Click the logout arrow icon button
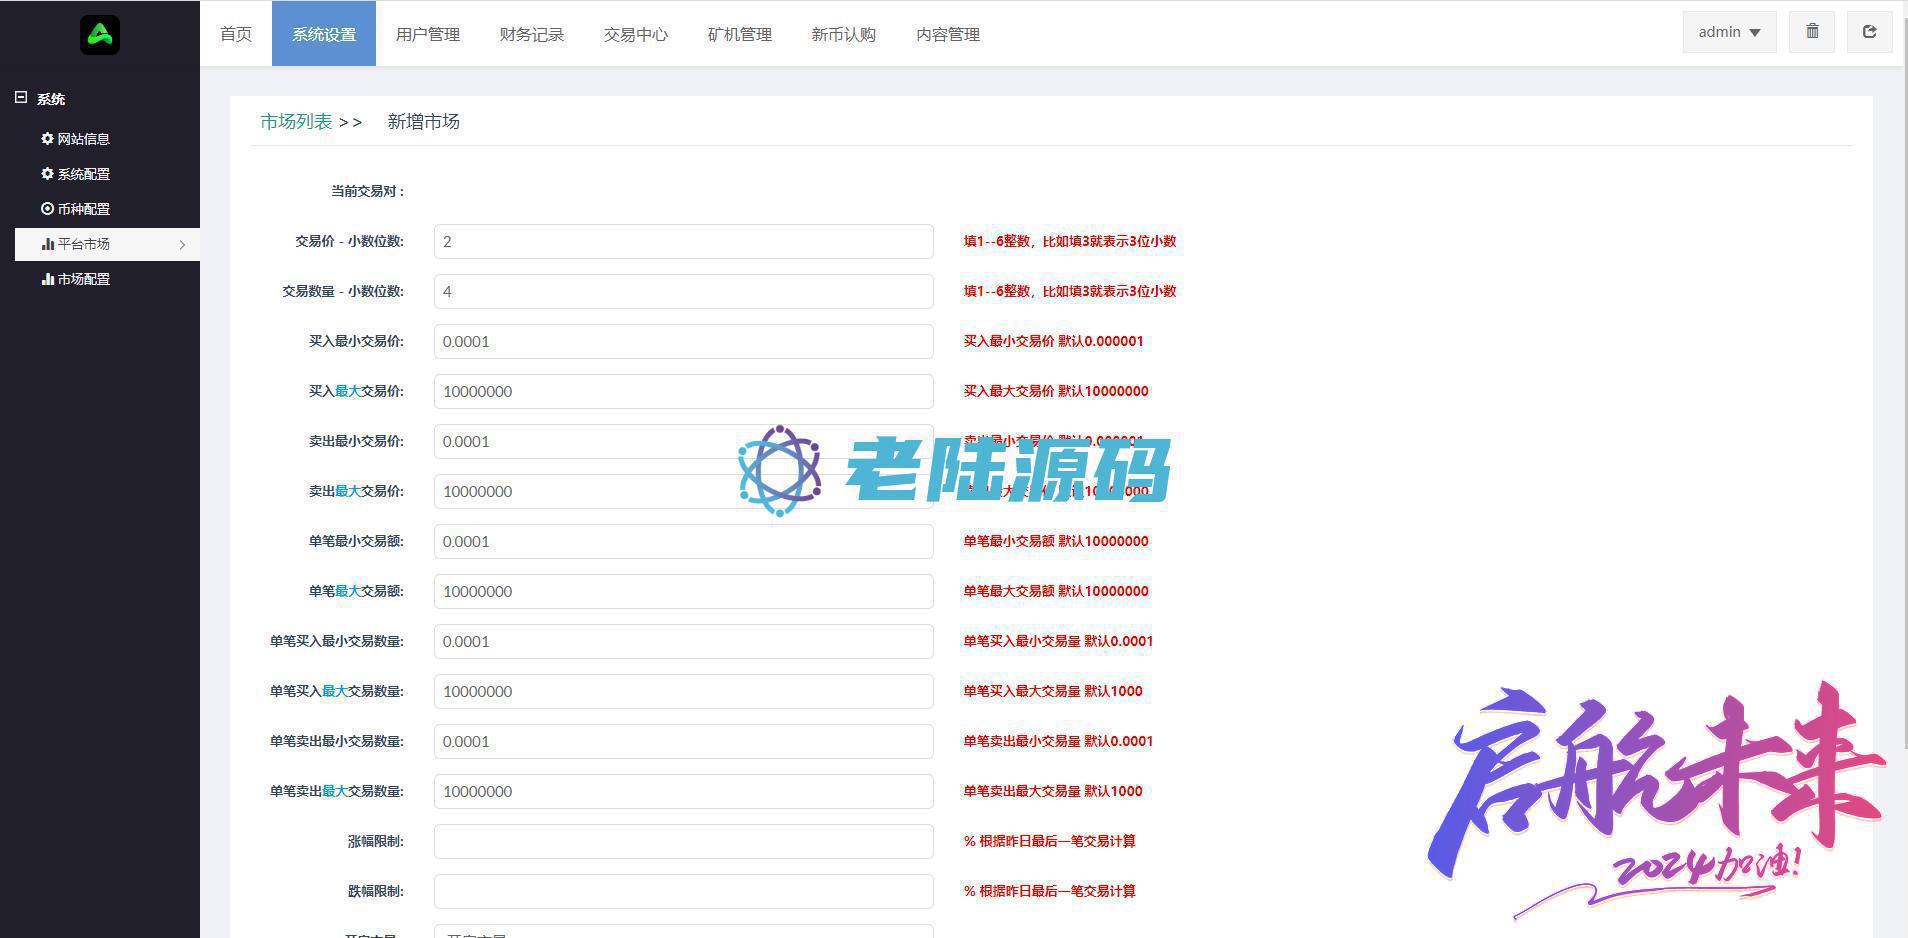The height and width of the screenshot is (938, 1908). pos(1869,32)
